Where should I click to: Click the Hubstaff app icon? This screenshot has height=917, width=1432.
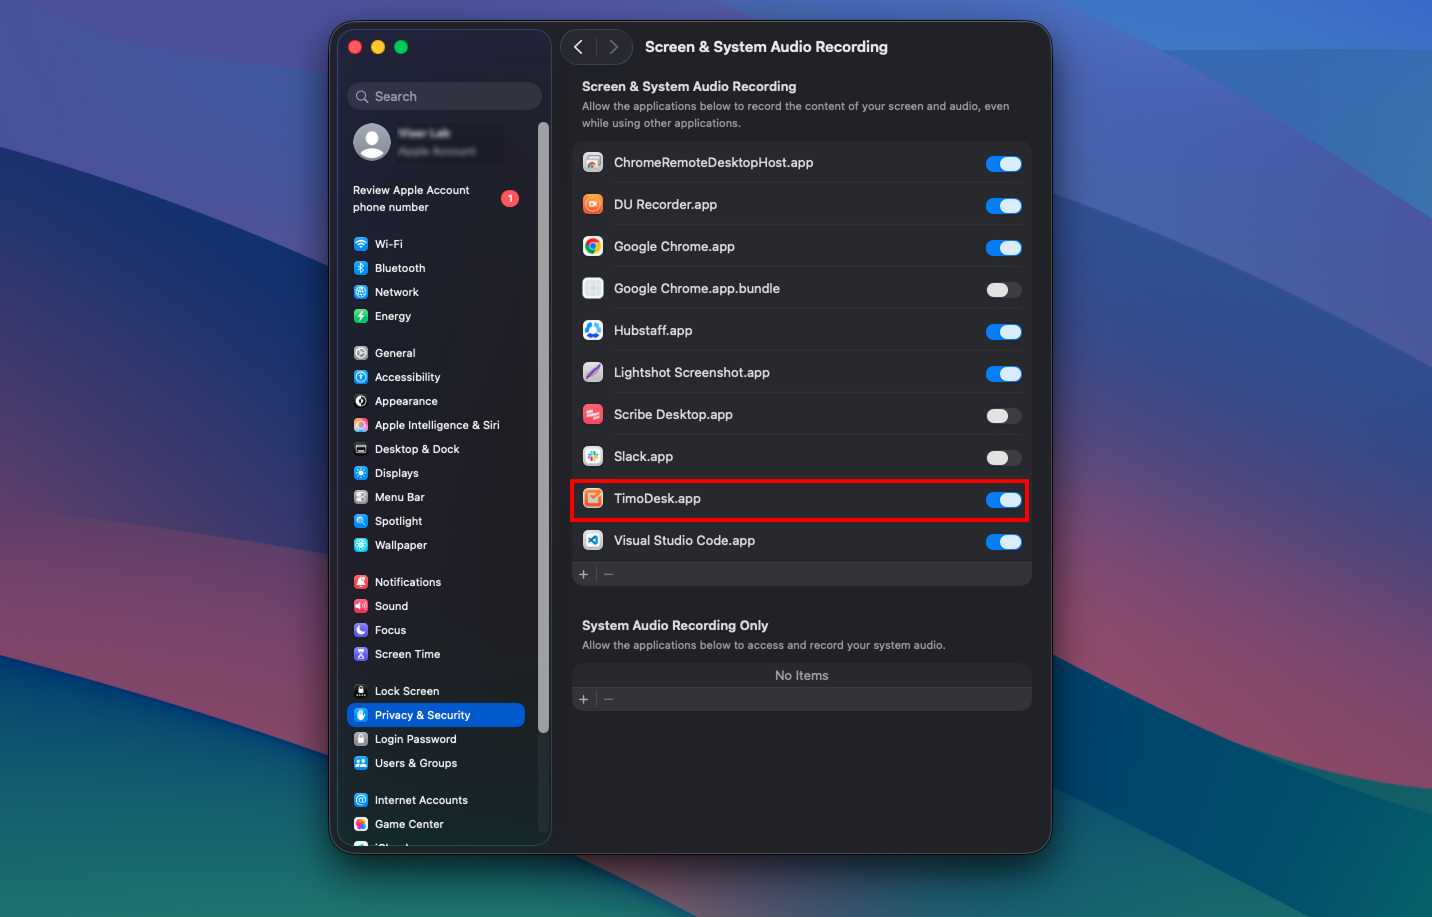593,330
